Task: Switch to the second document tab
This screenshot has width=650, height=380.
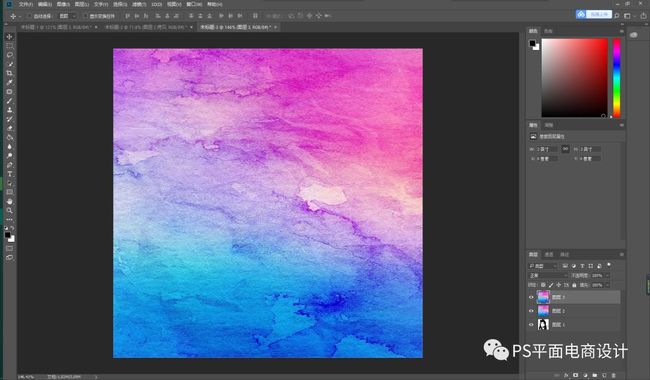Action: 148,27
